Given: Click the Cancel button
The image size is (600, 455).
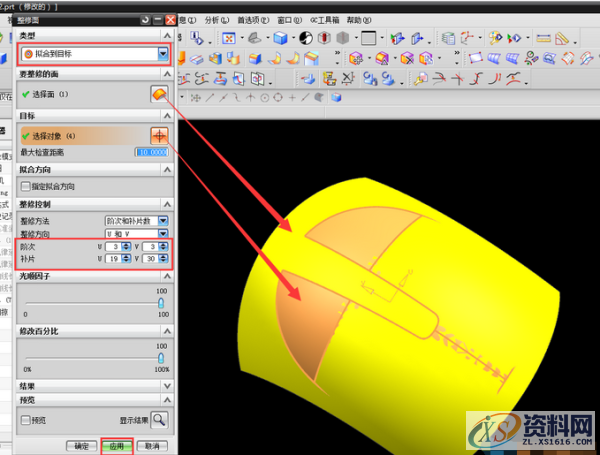Looking at the screenshot, I should (151, 446).
